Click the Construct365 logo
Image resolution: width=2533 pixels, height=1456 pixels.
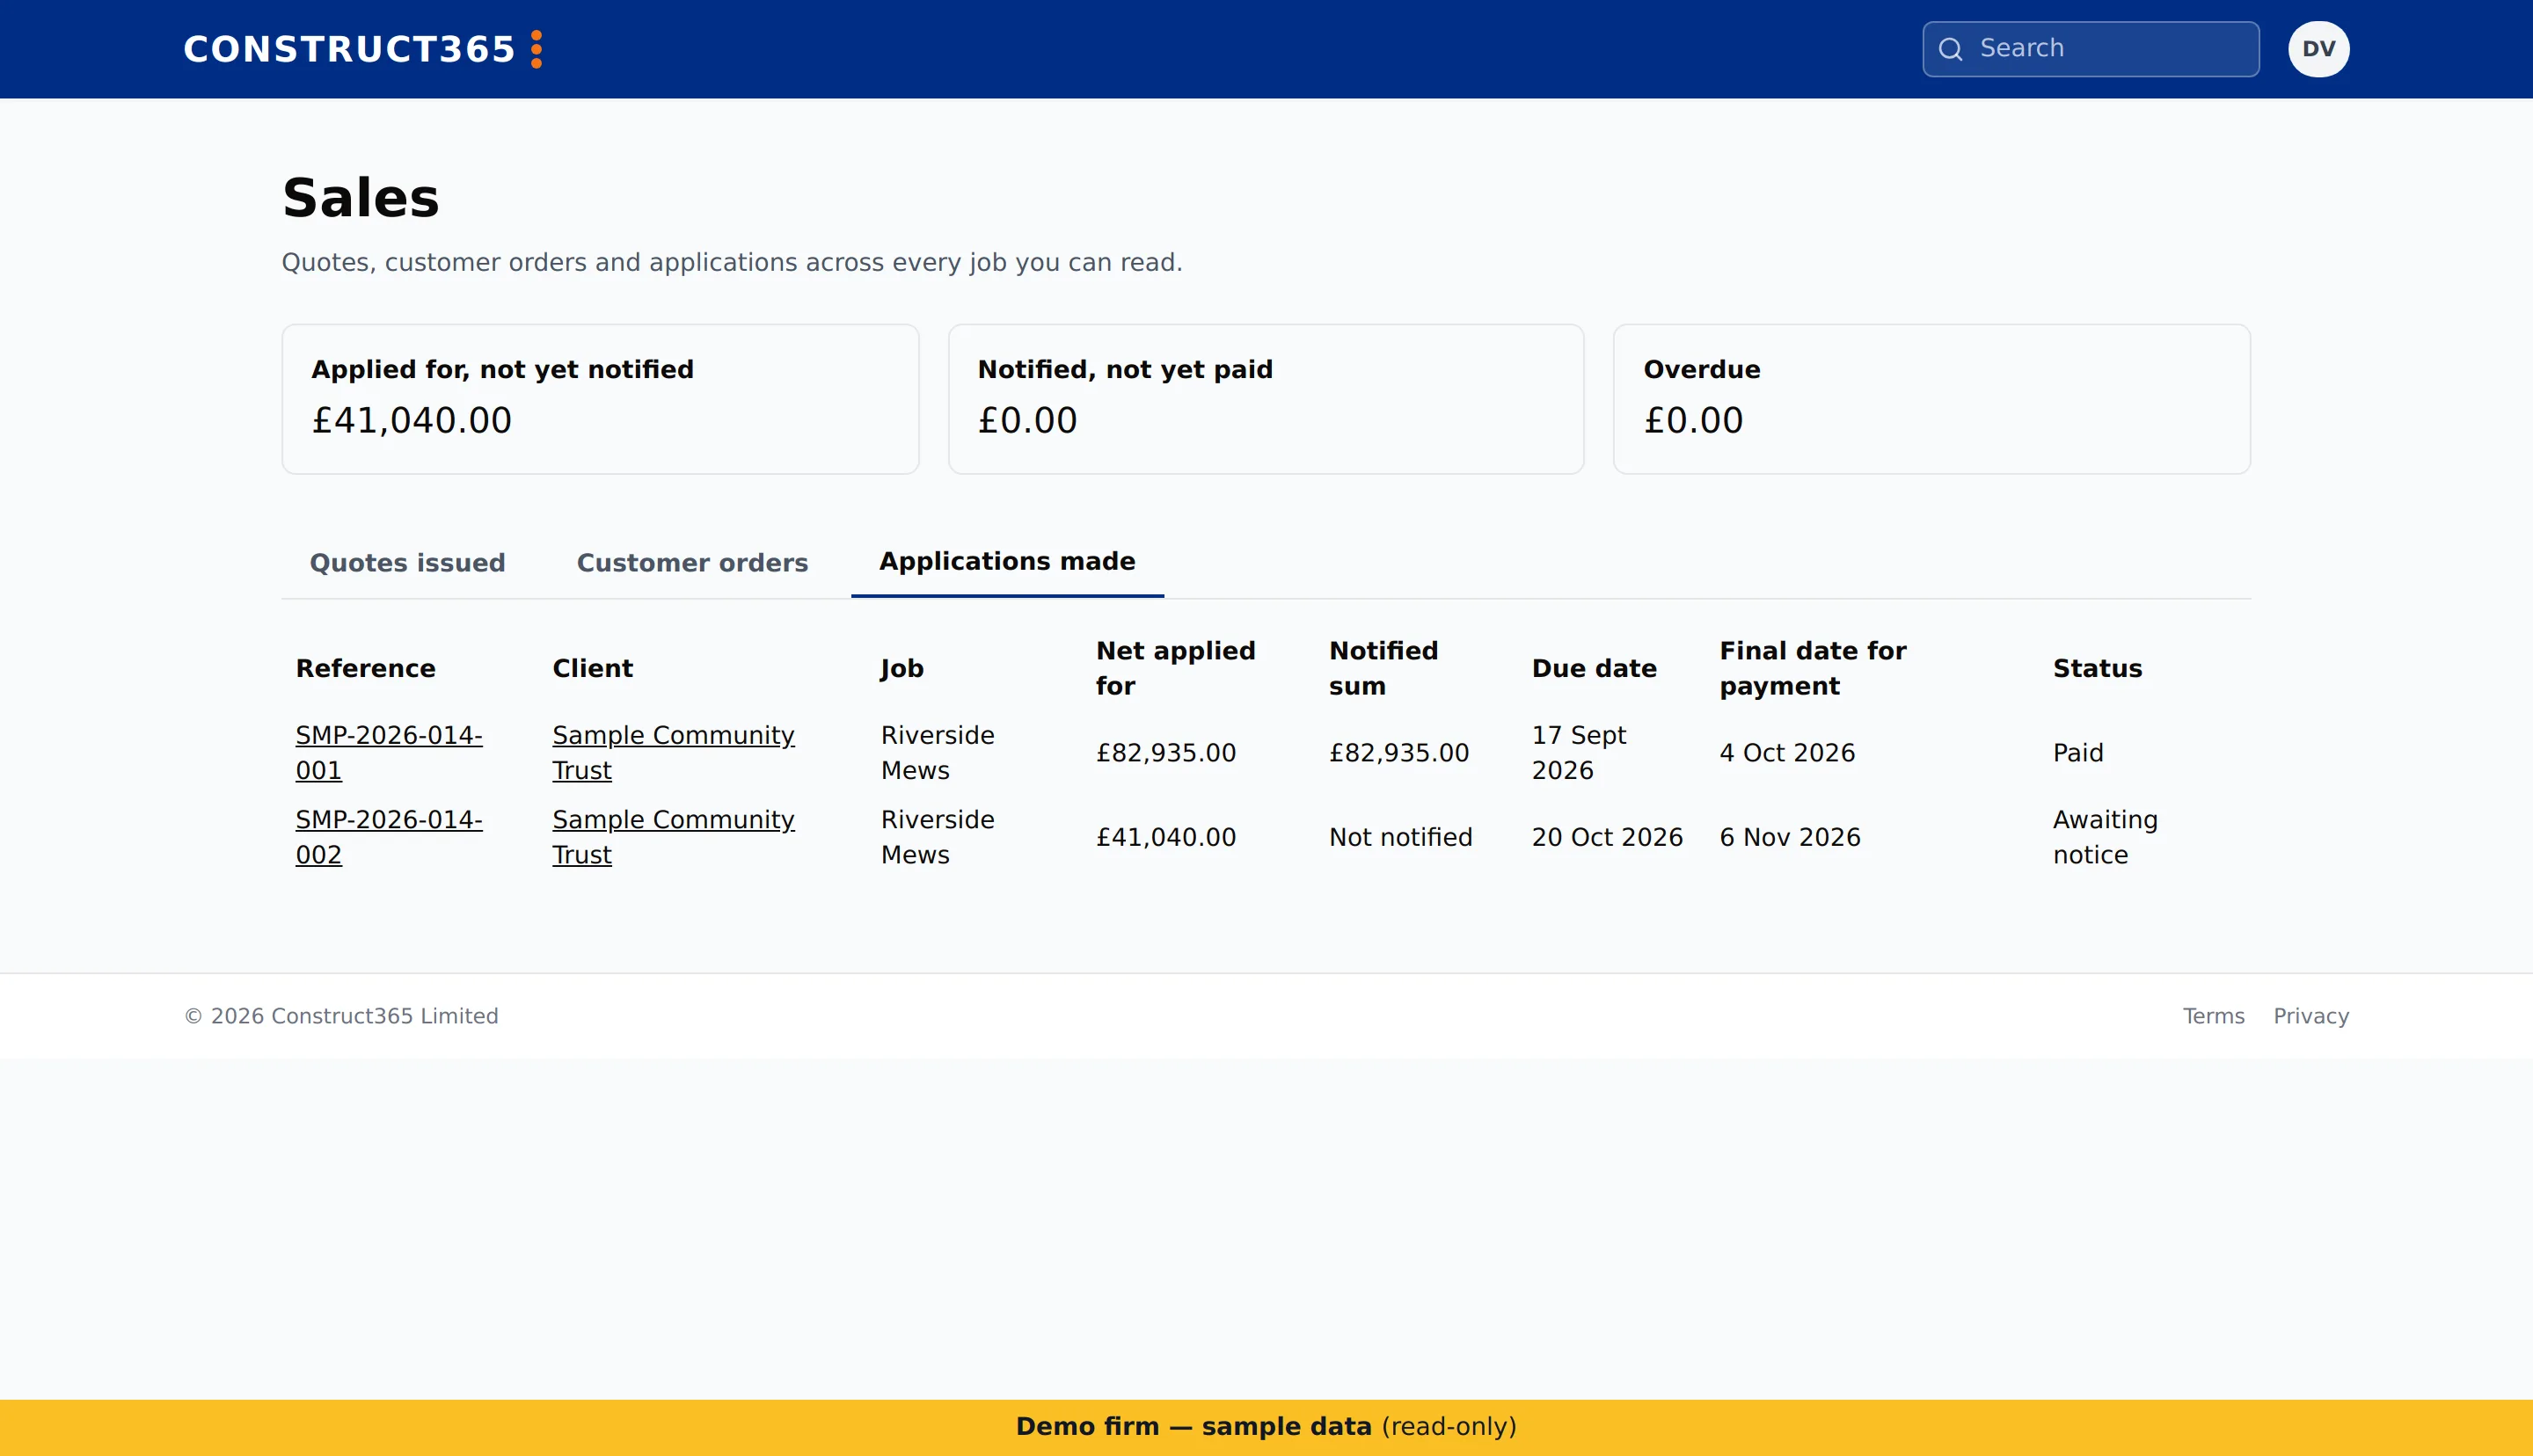point(363,49)
